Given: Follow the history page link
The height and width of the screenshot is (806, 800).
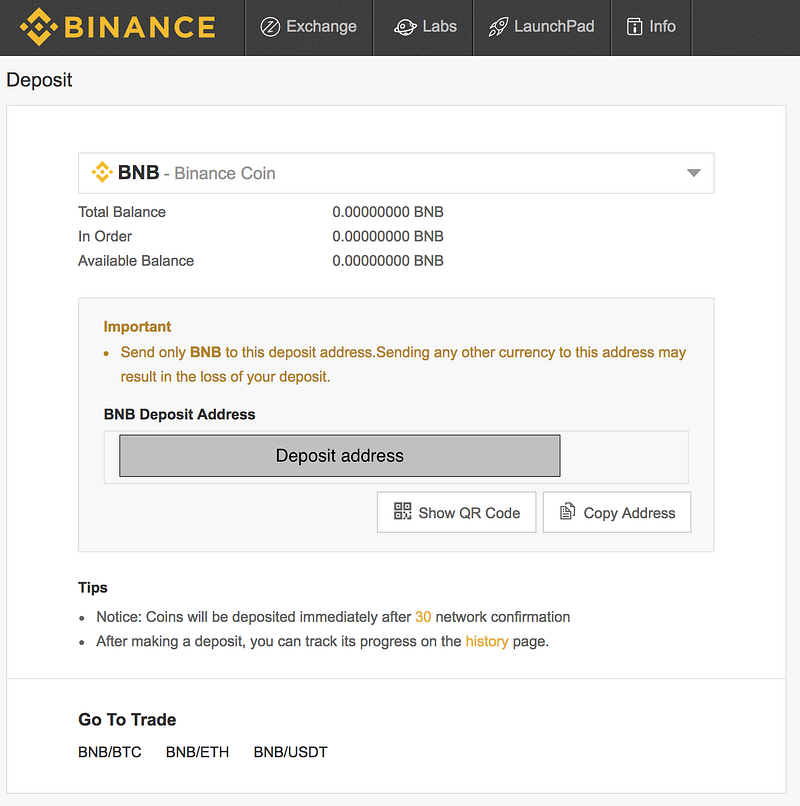Looking at the screenshot, I should tap(486, 642).
